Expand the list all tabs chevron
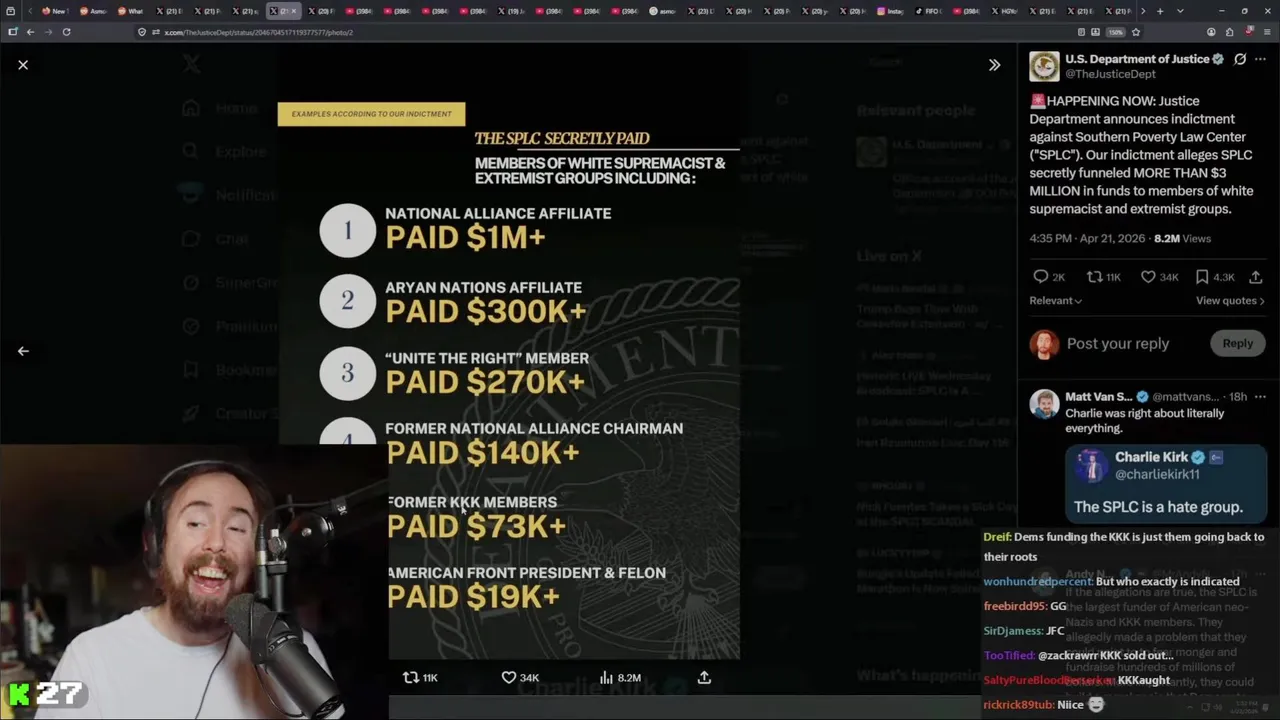This screenshot has width=1280, height=720. coord(1180,11)
